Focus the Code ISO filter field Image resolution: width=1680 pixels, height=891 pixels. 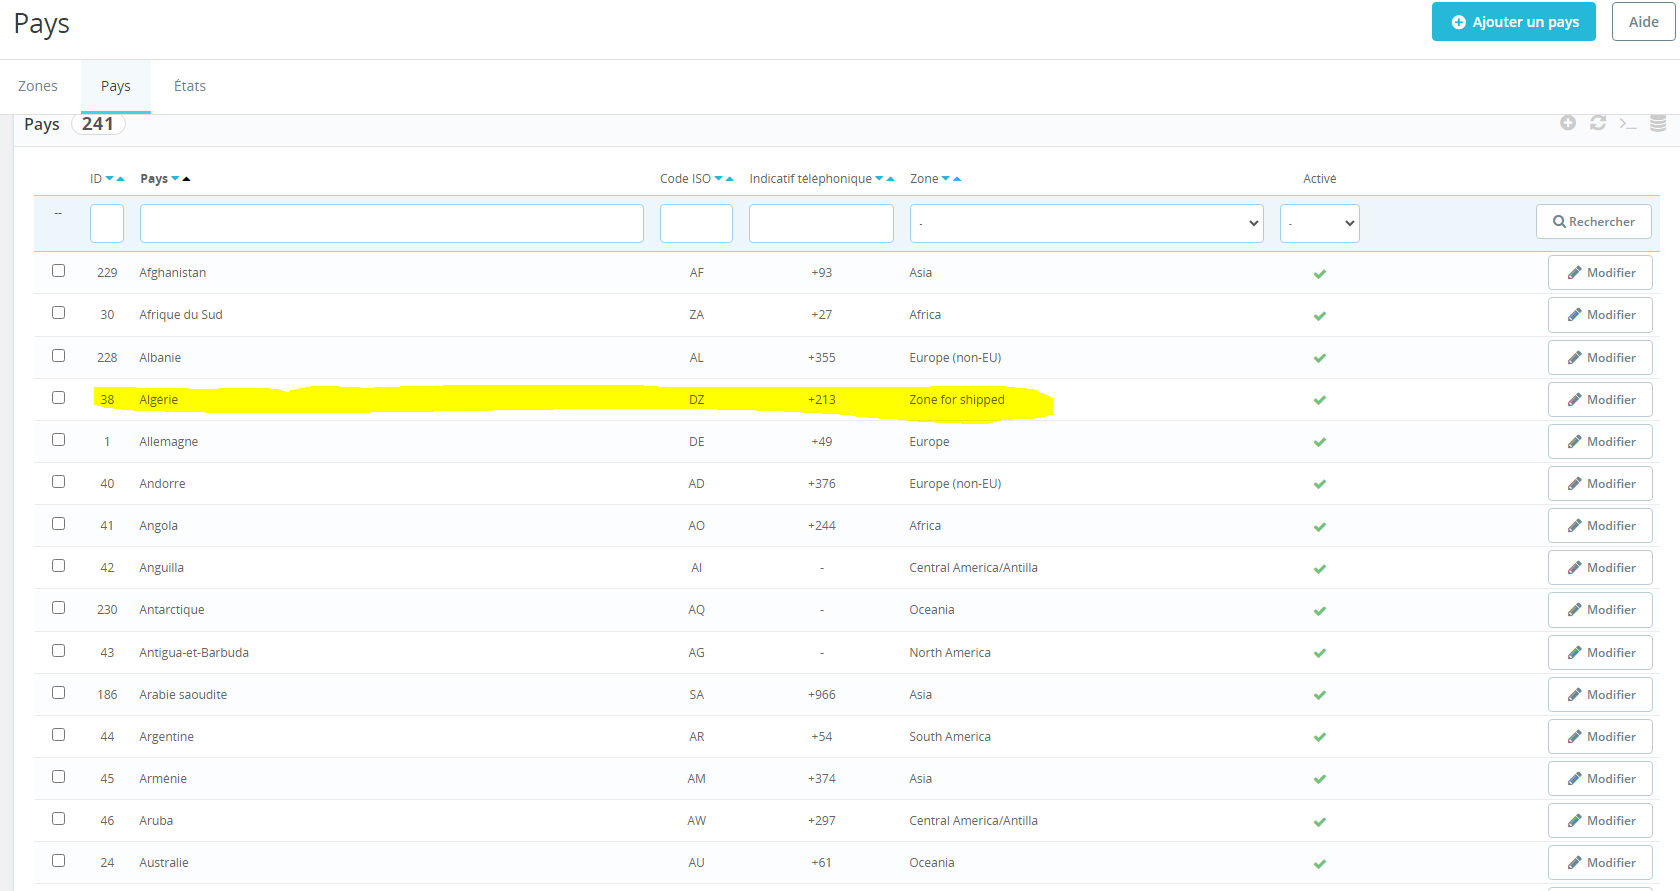point(696,223)
